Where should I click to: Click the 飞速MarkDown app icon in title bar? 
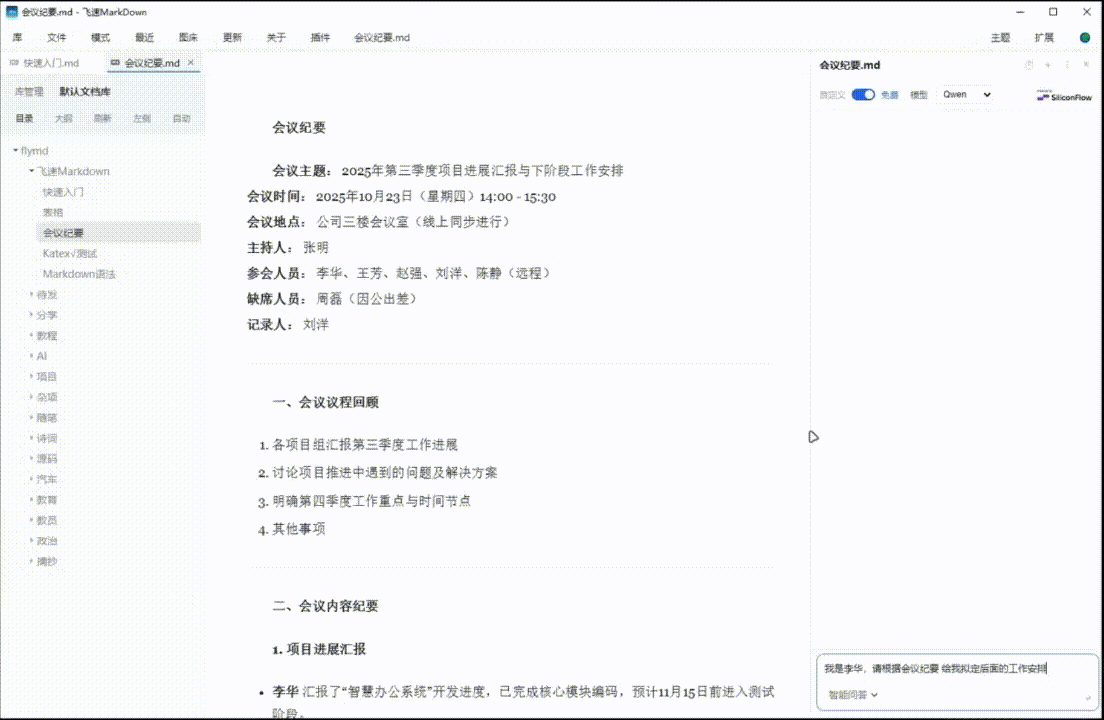click(12, 12)
